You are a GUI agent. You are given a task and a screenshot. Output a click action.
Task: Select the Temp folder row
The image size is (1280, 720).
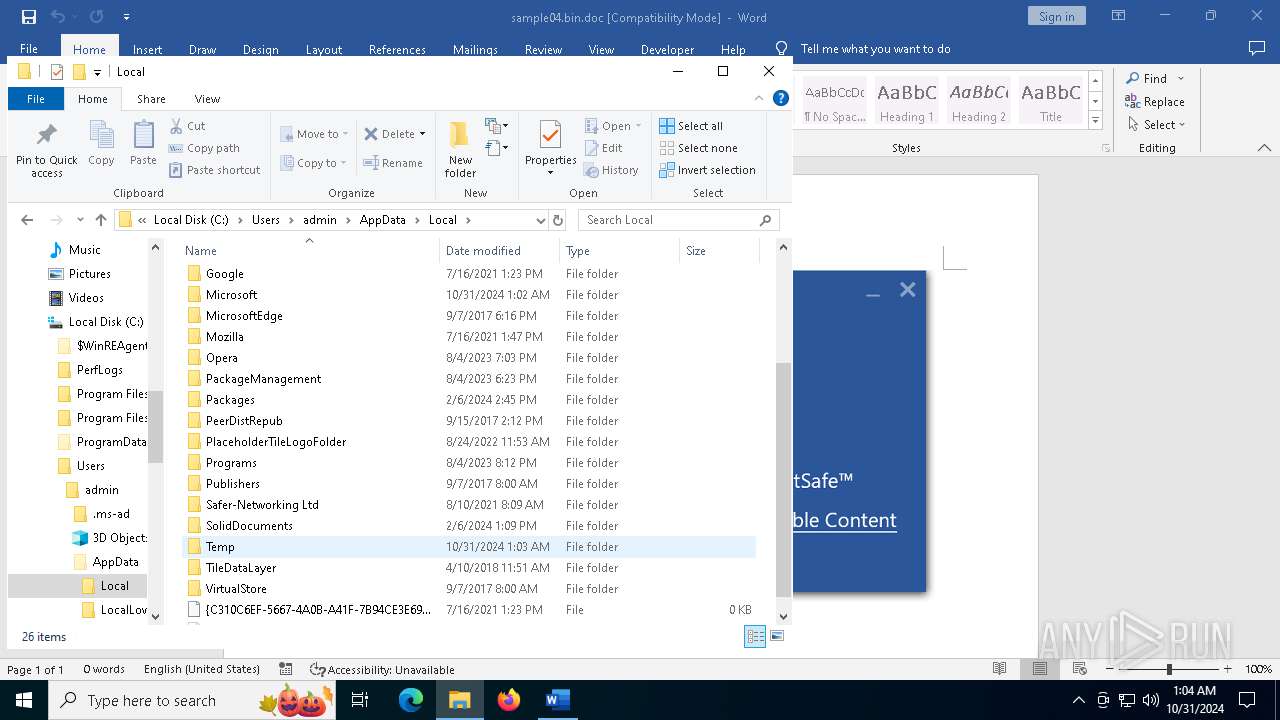coord(469,547)
